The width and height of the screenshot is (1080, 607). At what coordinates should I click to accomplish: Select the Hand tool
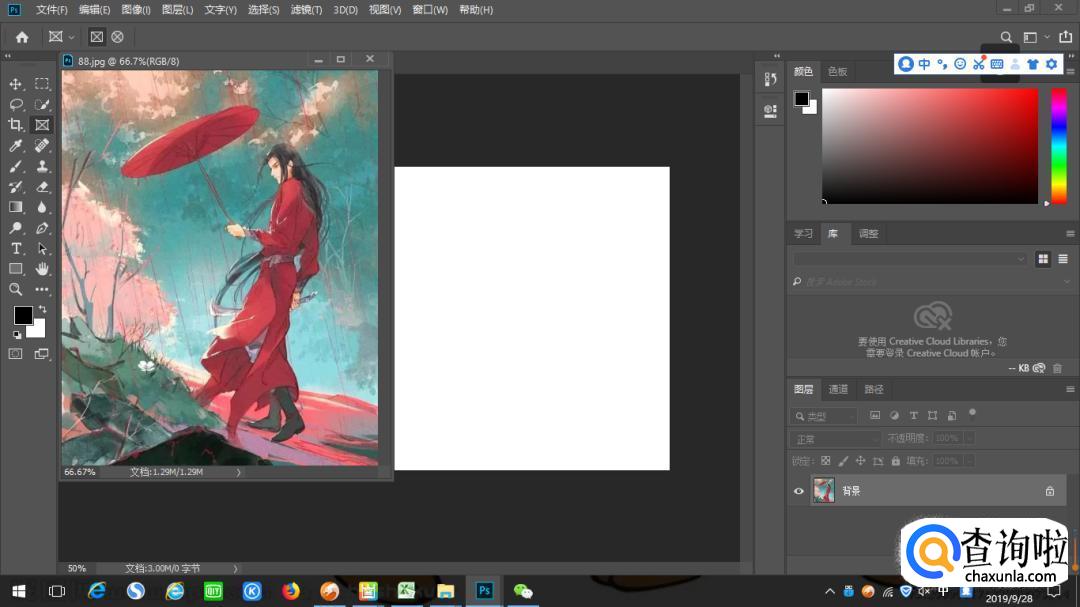point(42,269)
